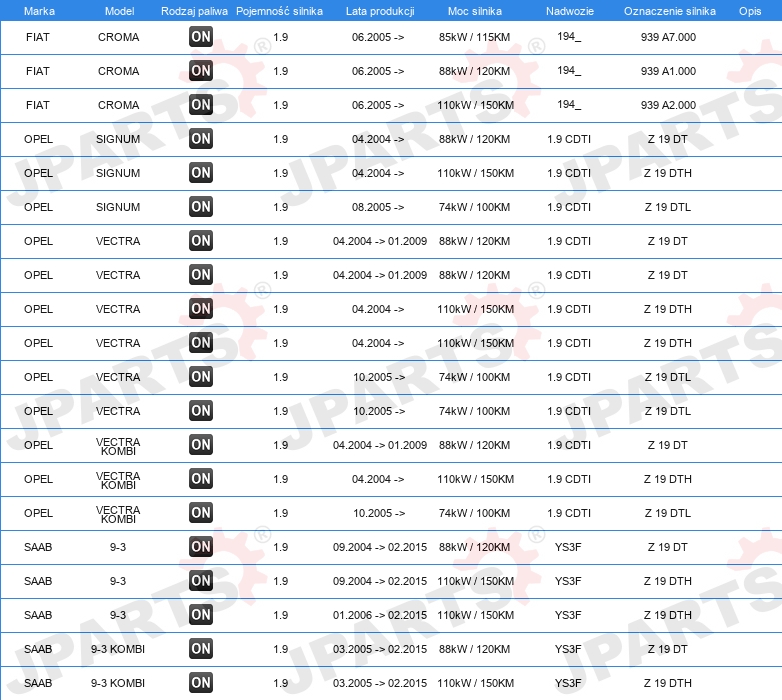
Task: Select engine code 939 A7.000
Action: coord(668,37)
